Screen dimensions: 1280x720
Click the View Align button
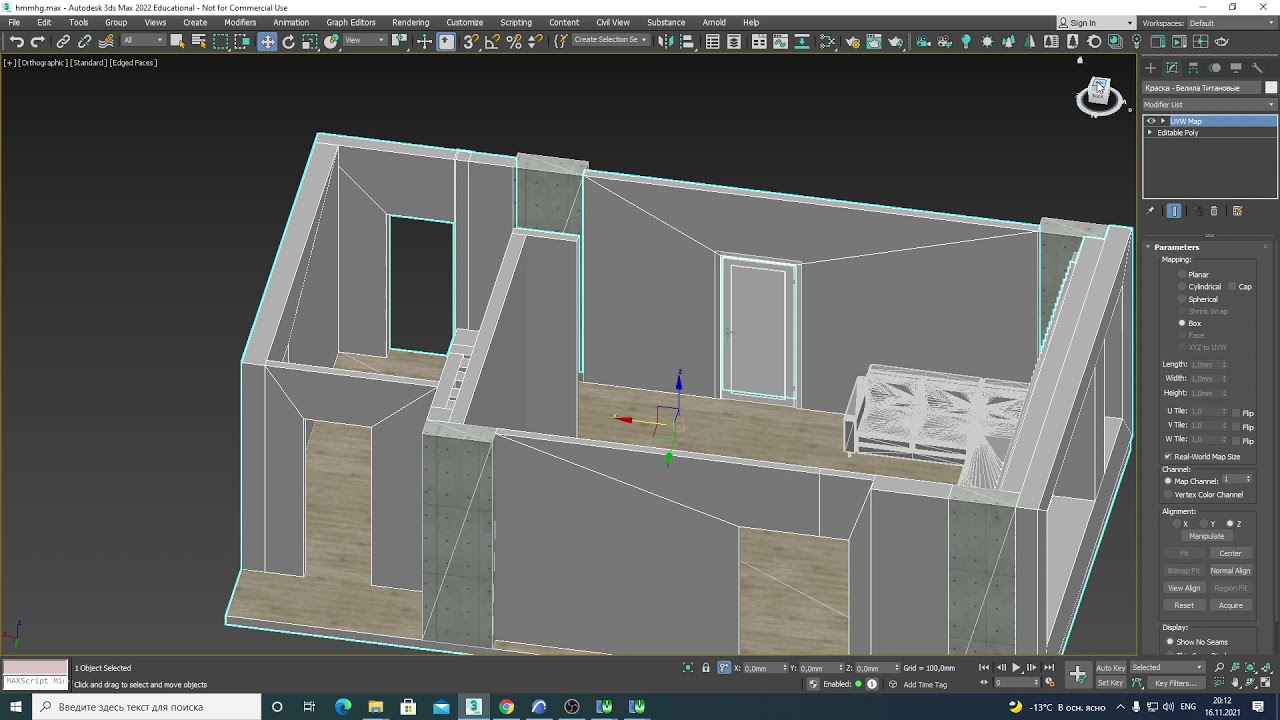tap(1184, 588)
